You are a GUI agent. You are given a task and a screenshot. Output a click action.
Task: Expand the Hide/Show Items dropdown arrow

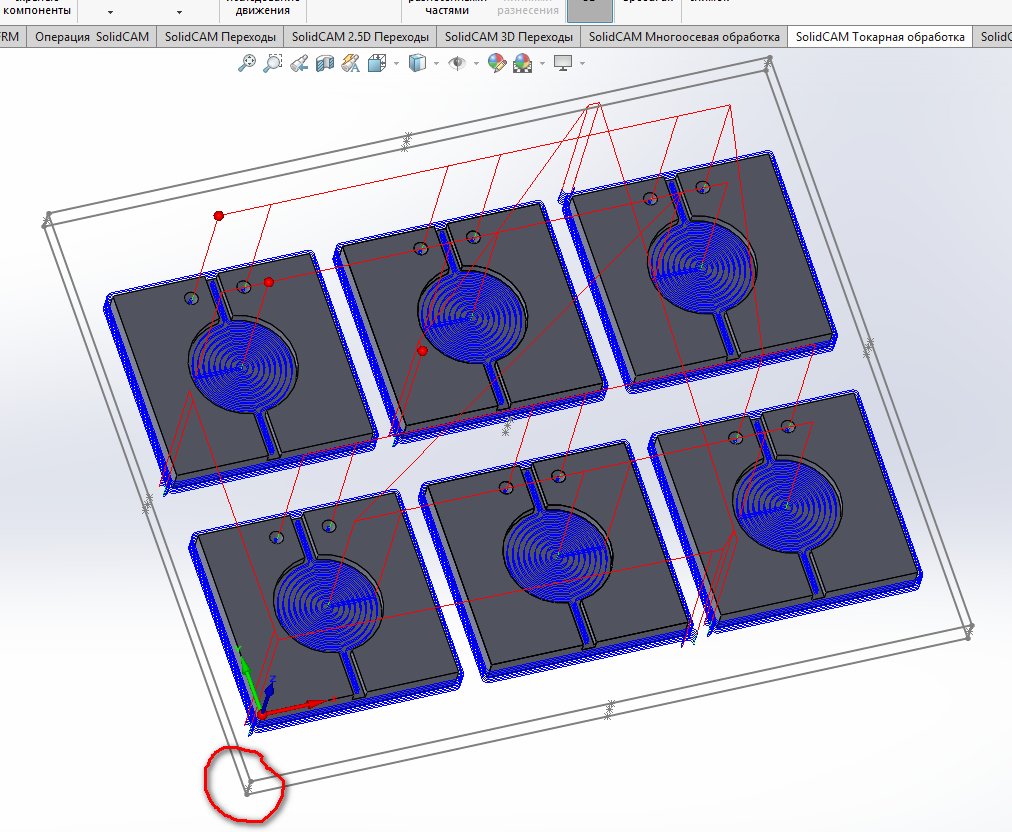coord(476,63)
